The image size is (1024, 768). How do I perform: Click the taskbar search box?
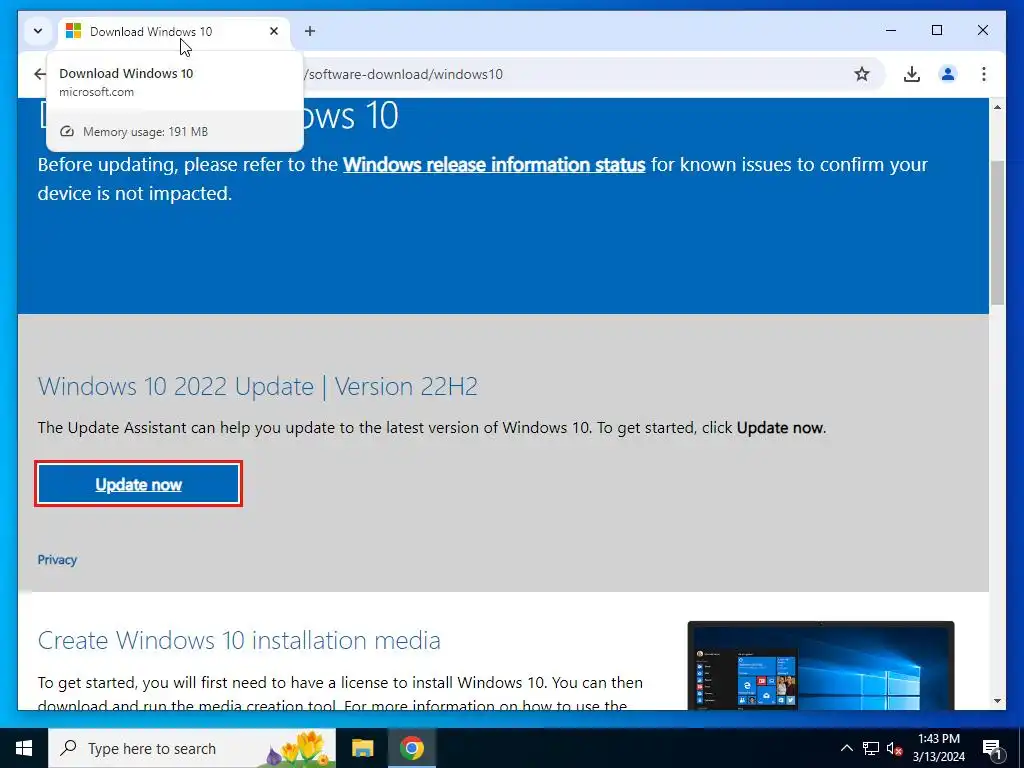pyautogui.click(x=192, y=748)
